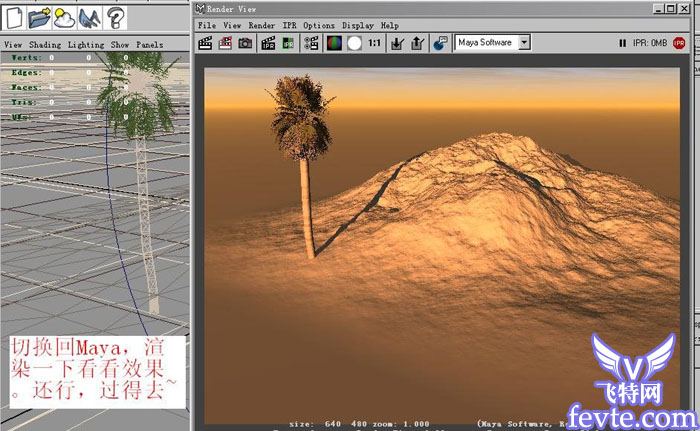Click the Faces: heads-up display label
700x431 pixels.
coord(26,88)
